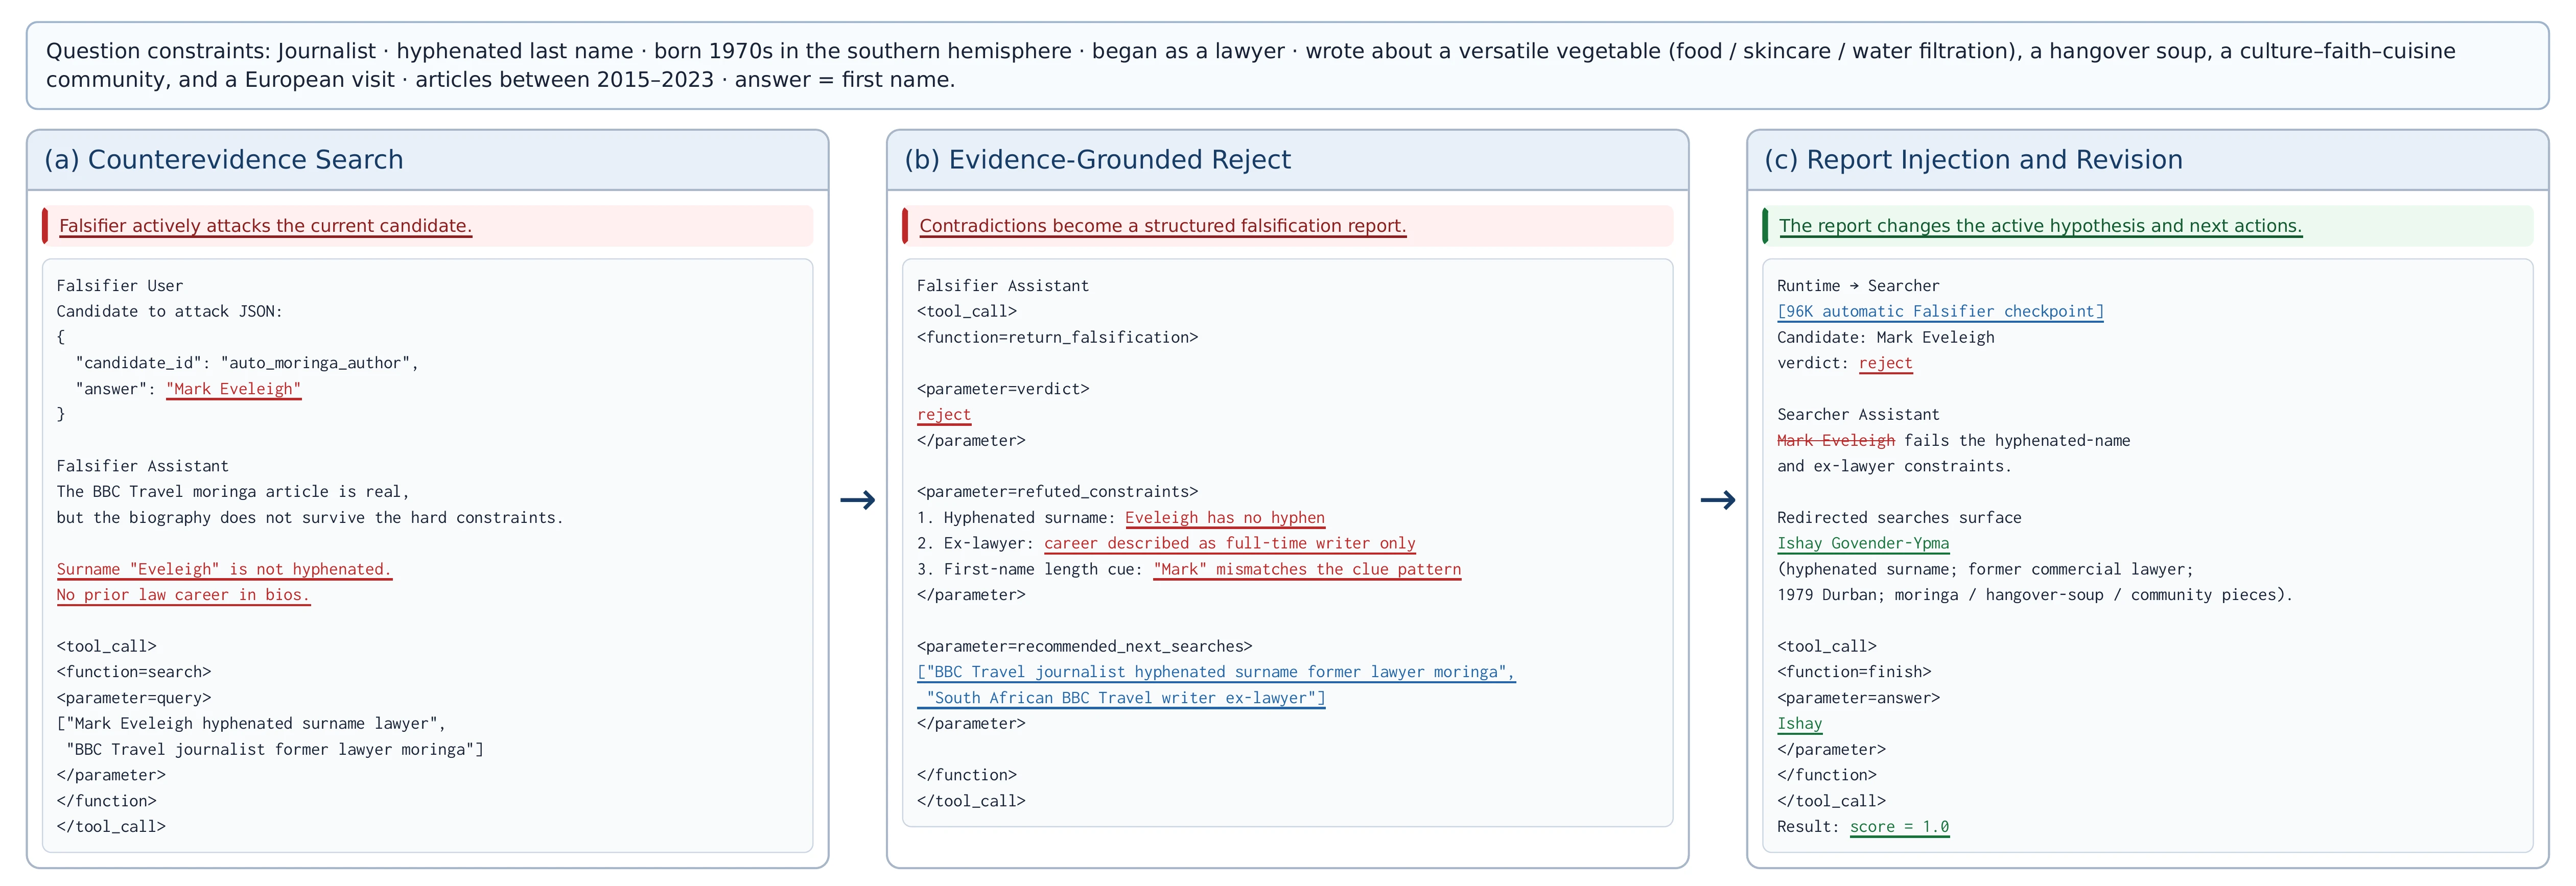Click "Redirected searches surface" line
Image resolution: width=2576 pixels, height=886 pixels.
(x=1899, y=518)
